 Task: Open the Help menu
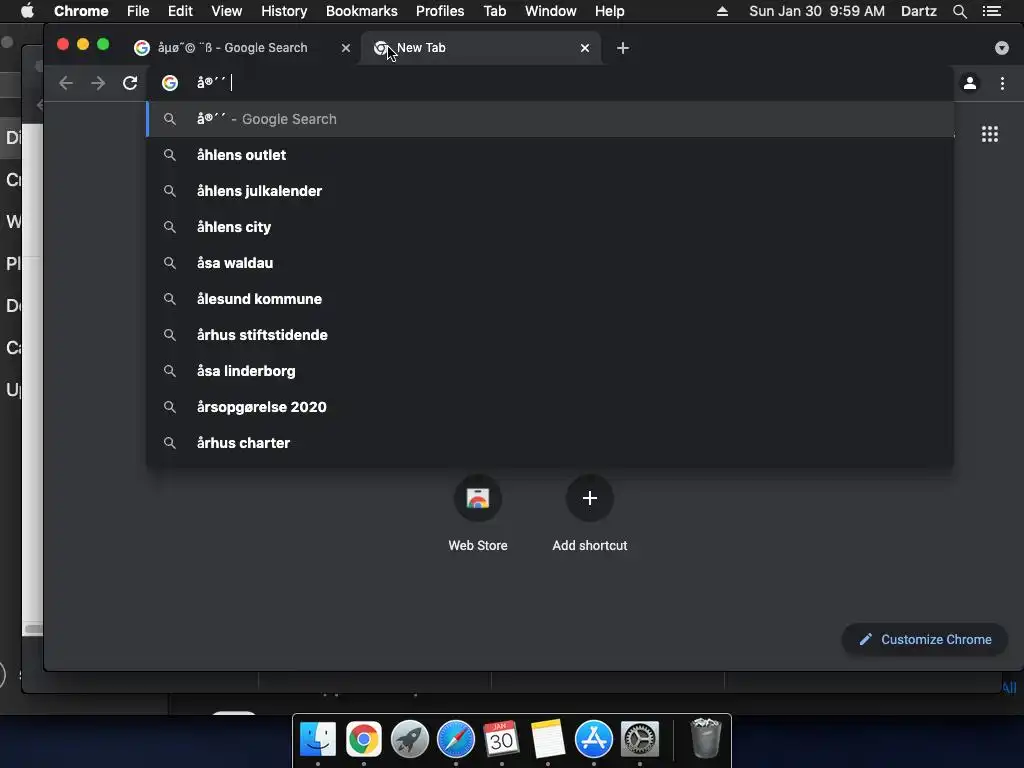[x=609, y=11]
